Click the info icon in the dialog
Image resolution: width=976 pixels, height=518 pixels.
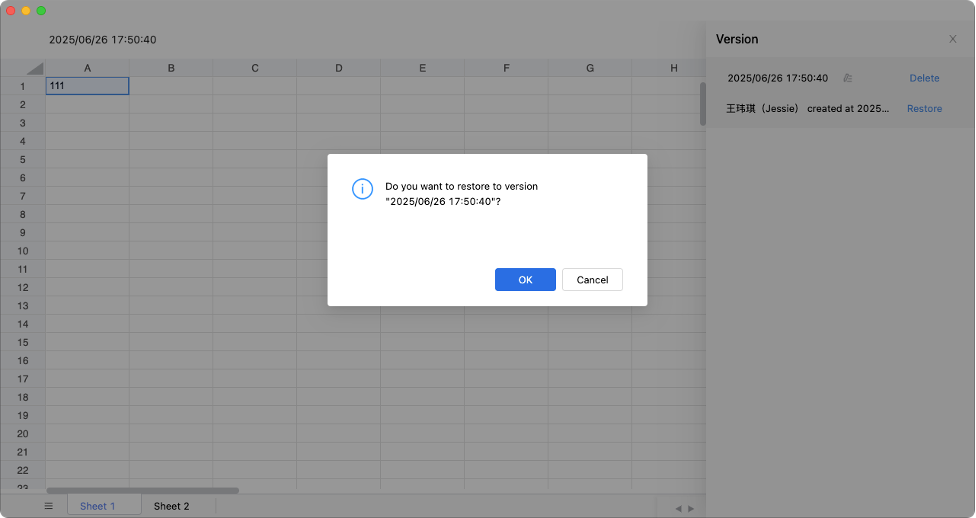(x=362, y=189)
